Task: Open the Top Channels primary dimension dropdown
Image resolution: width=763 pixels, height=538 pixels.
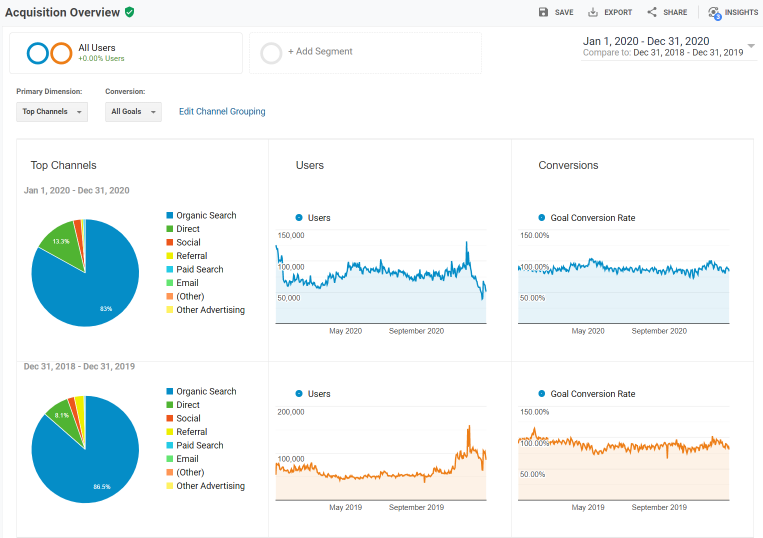Action: (52, 112)
